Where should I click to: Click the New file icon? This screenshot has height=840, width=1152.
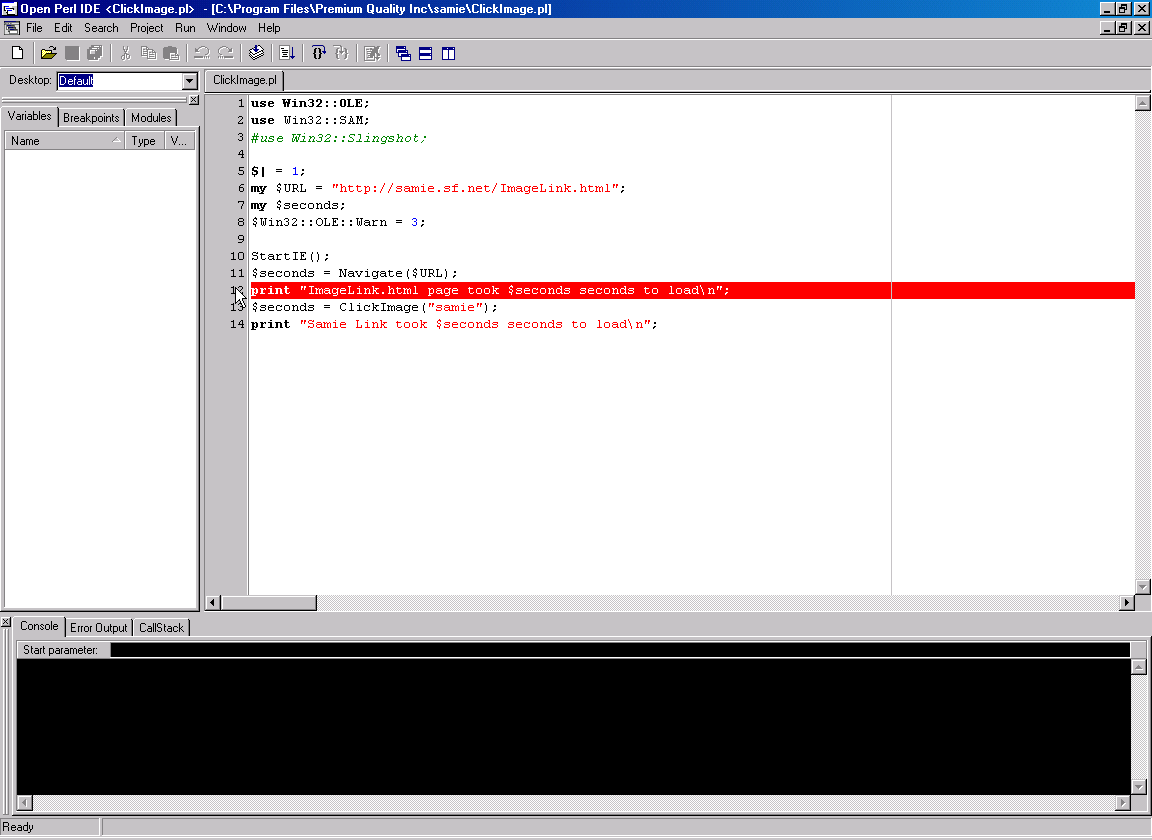[17, 53]
